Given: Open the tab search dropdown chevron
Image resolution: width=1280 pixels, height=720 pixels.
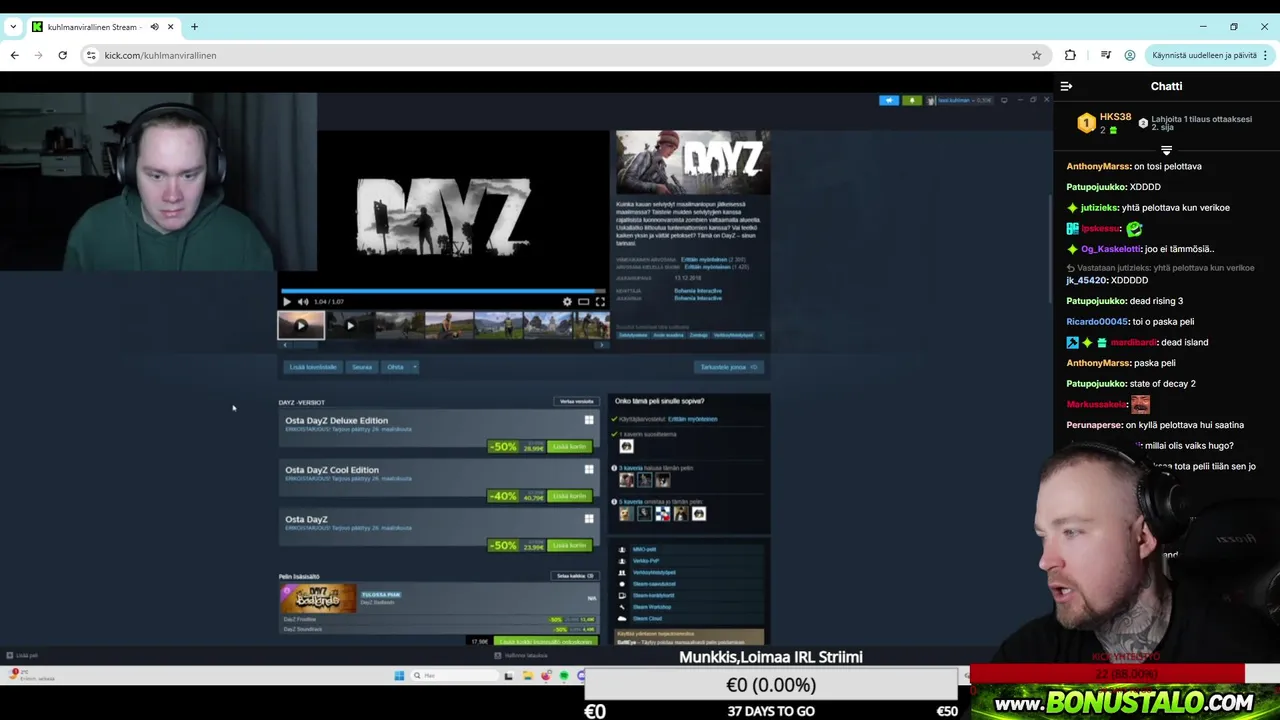Looking at the screenshot, I should point(13,27).
